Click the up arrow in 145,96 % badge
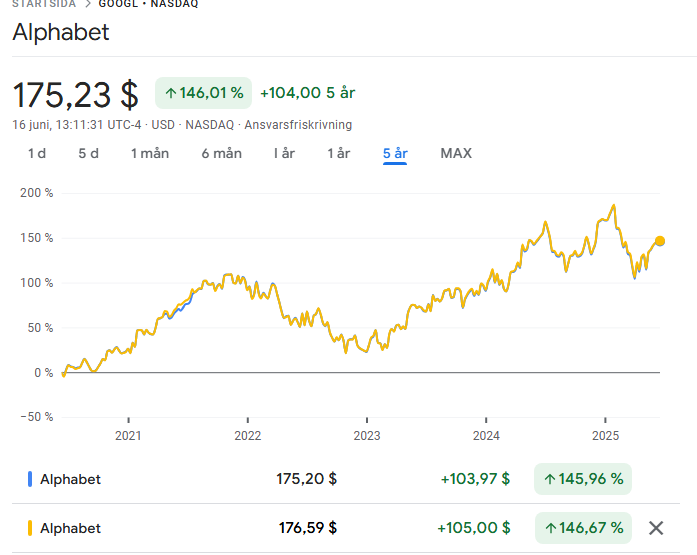Screen dimensions: 697x555 point(550,479)
